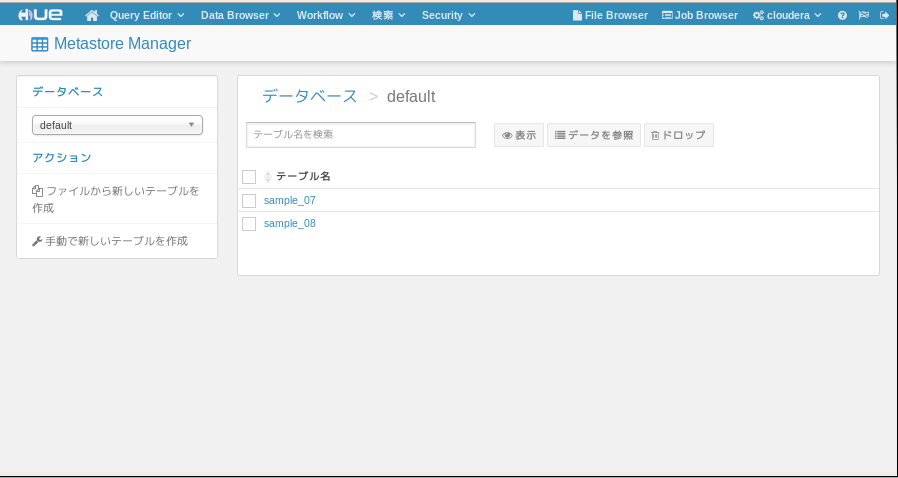Open the 検索 menu
Image resolution: width=898 pixels, height=478 pixels.
[388, 15]
